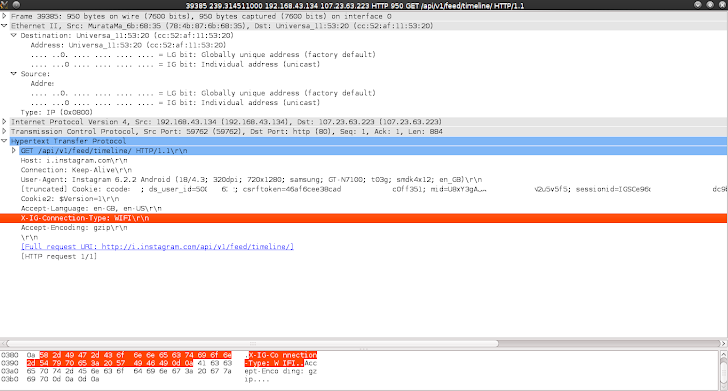Select the [HTTP request 1/1] line
This screenshot has width=728, height=391.
59,256
